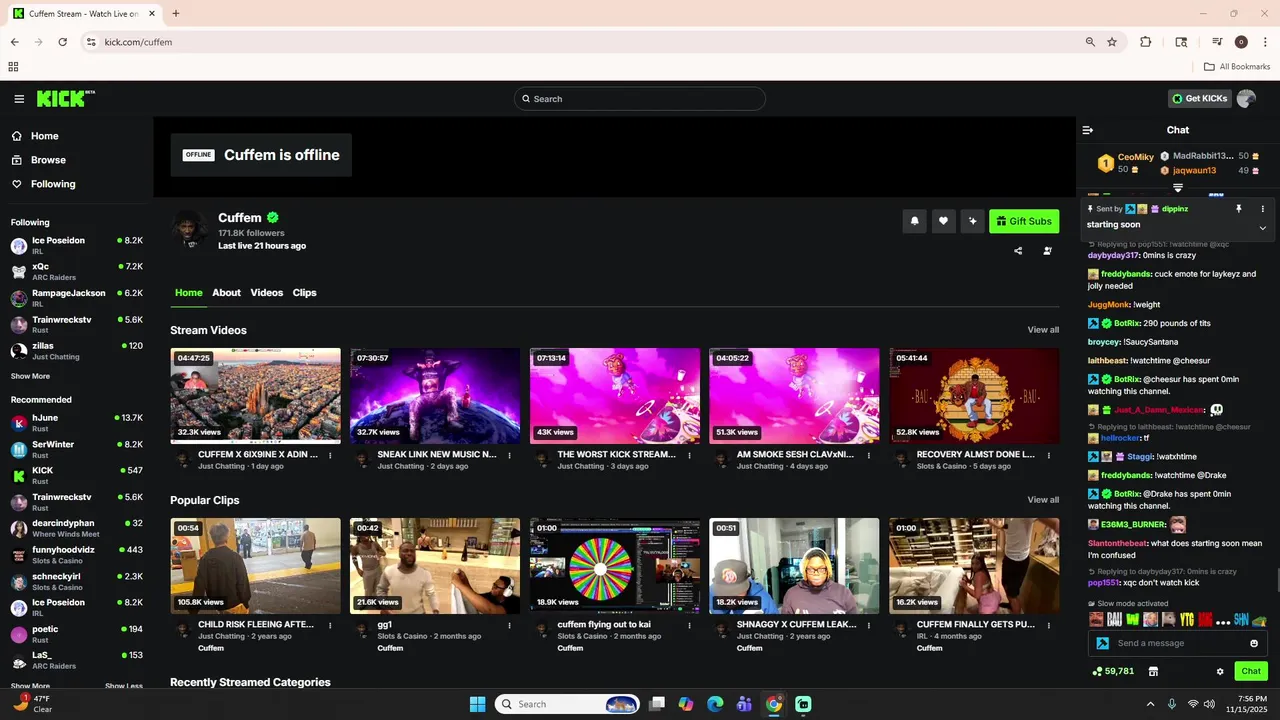Open THE WORST KICK STREAM video thumbnail
Image resolution: width=1280 pixels, height=720 pixels.
coord(615,396)
